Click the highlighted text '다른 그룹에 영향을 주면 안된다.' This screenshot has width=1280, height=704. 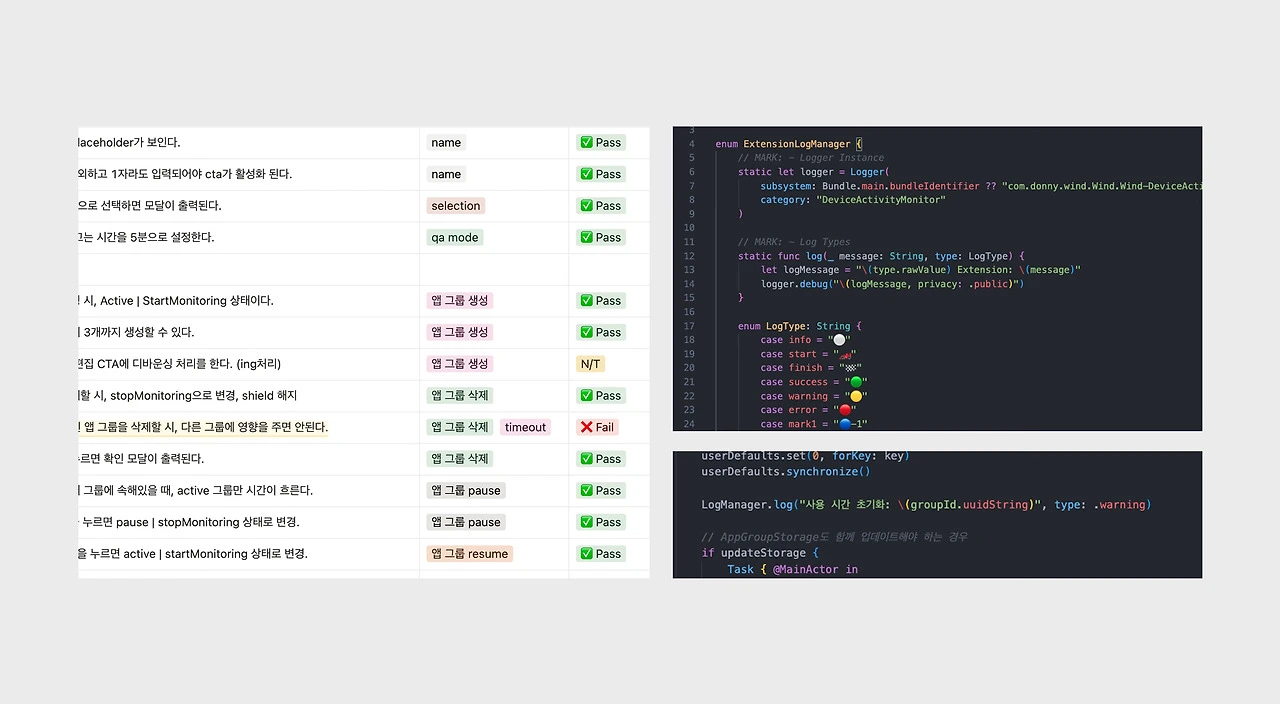[x=254, y=427]
